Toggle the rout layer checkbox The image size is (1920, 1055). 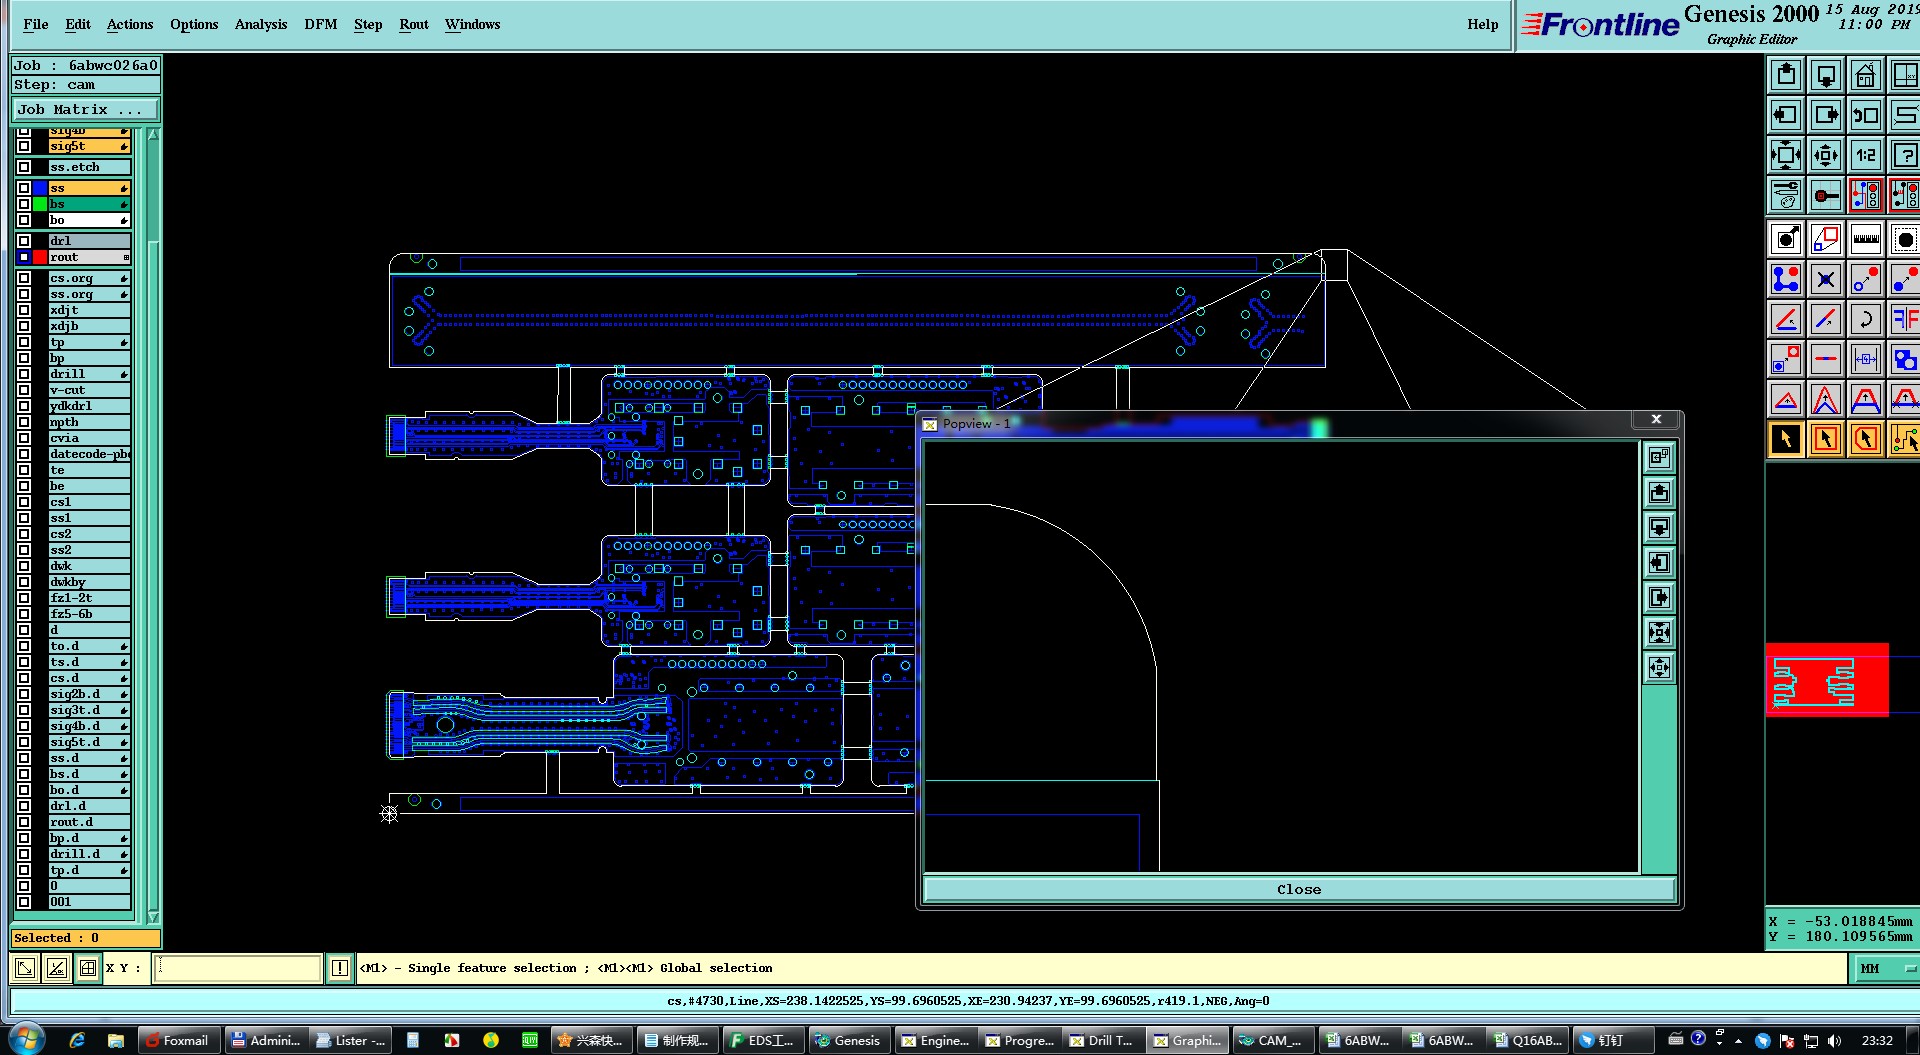click(24, 257)
